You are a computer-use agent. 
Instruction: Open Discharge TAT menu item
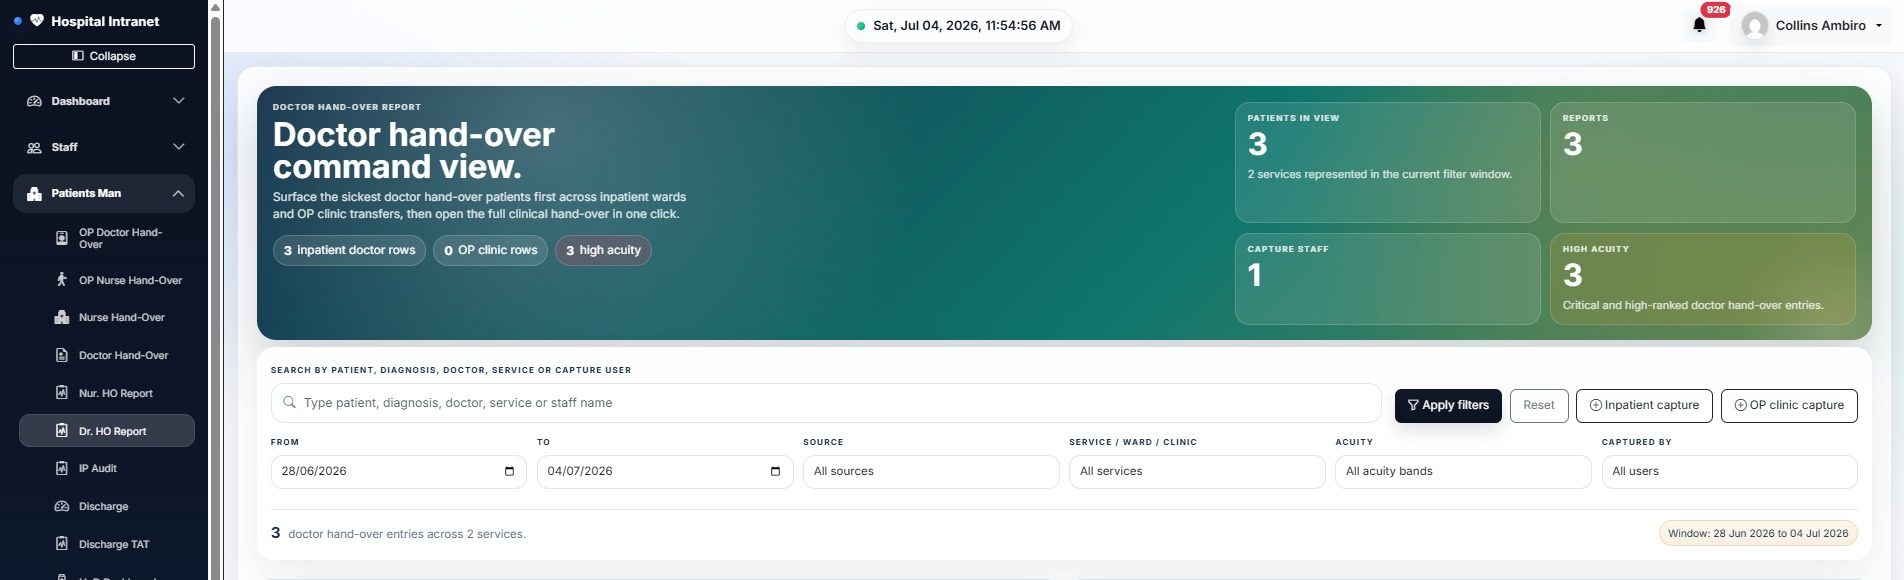(x=107, y=544)
